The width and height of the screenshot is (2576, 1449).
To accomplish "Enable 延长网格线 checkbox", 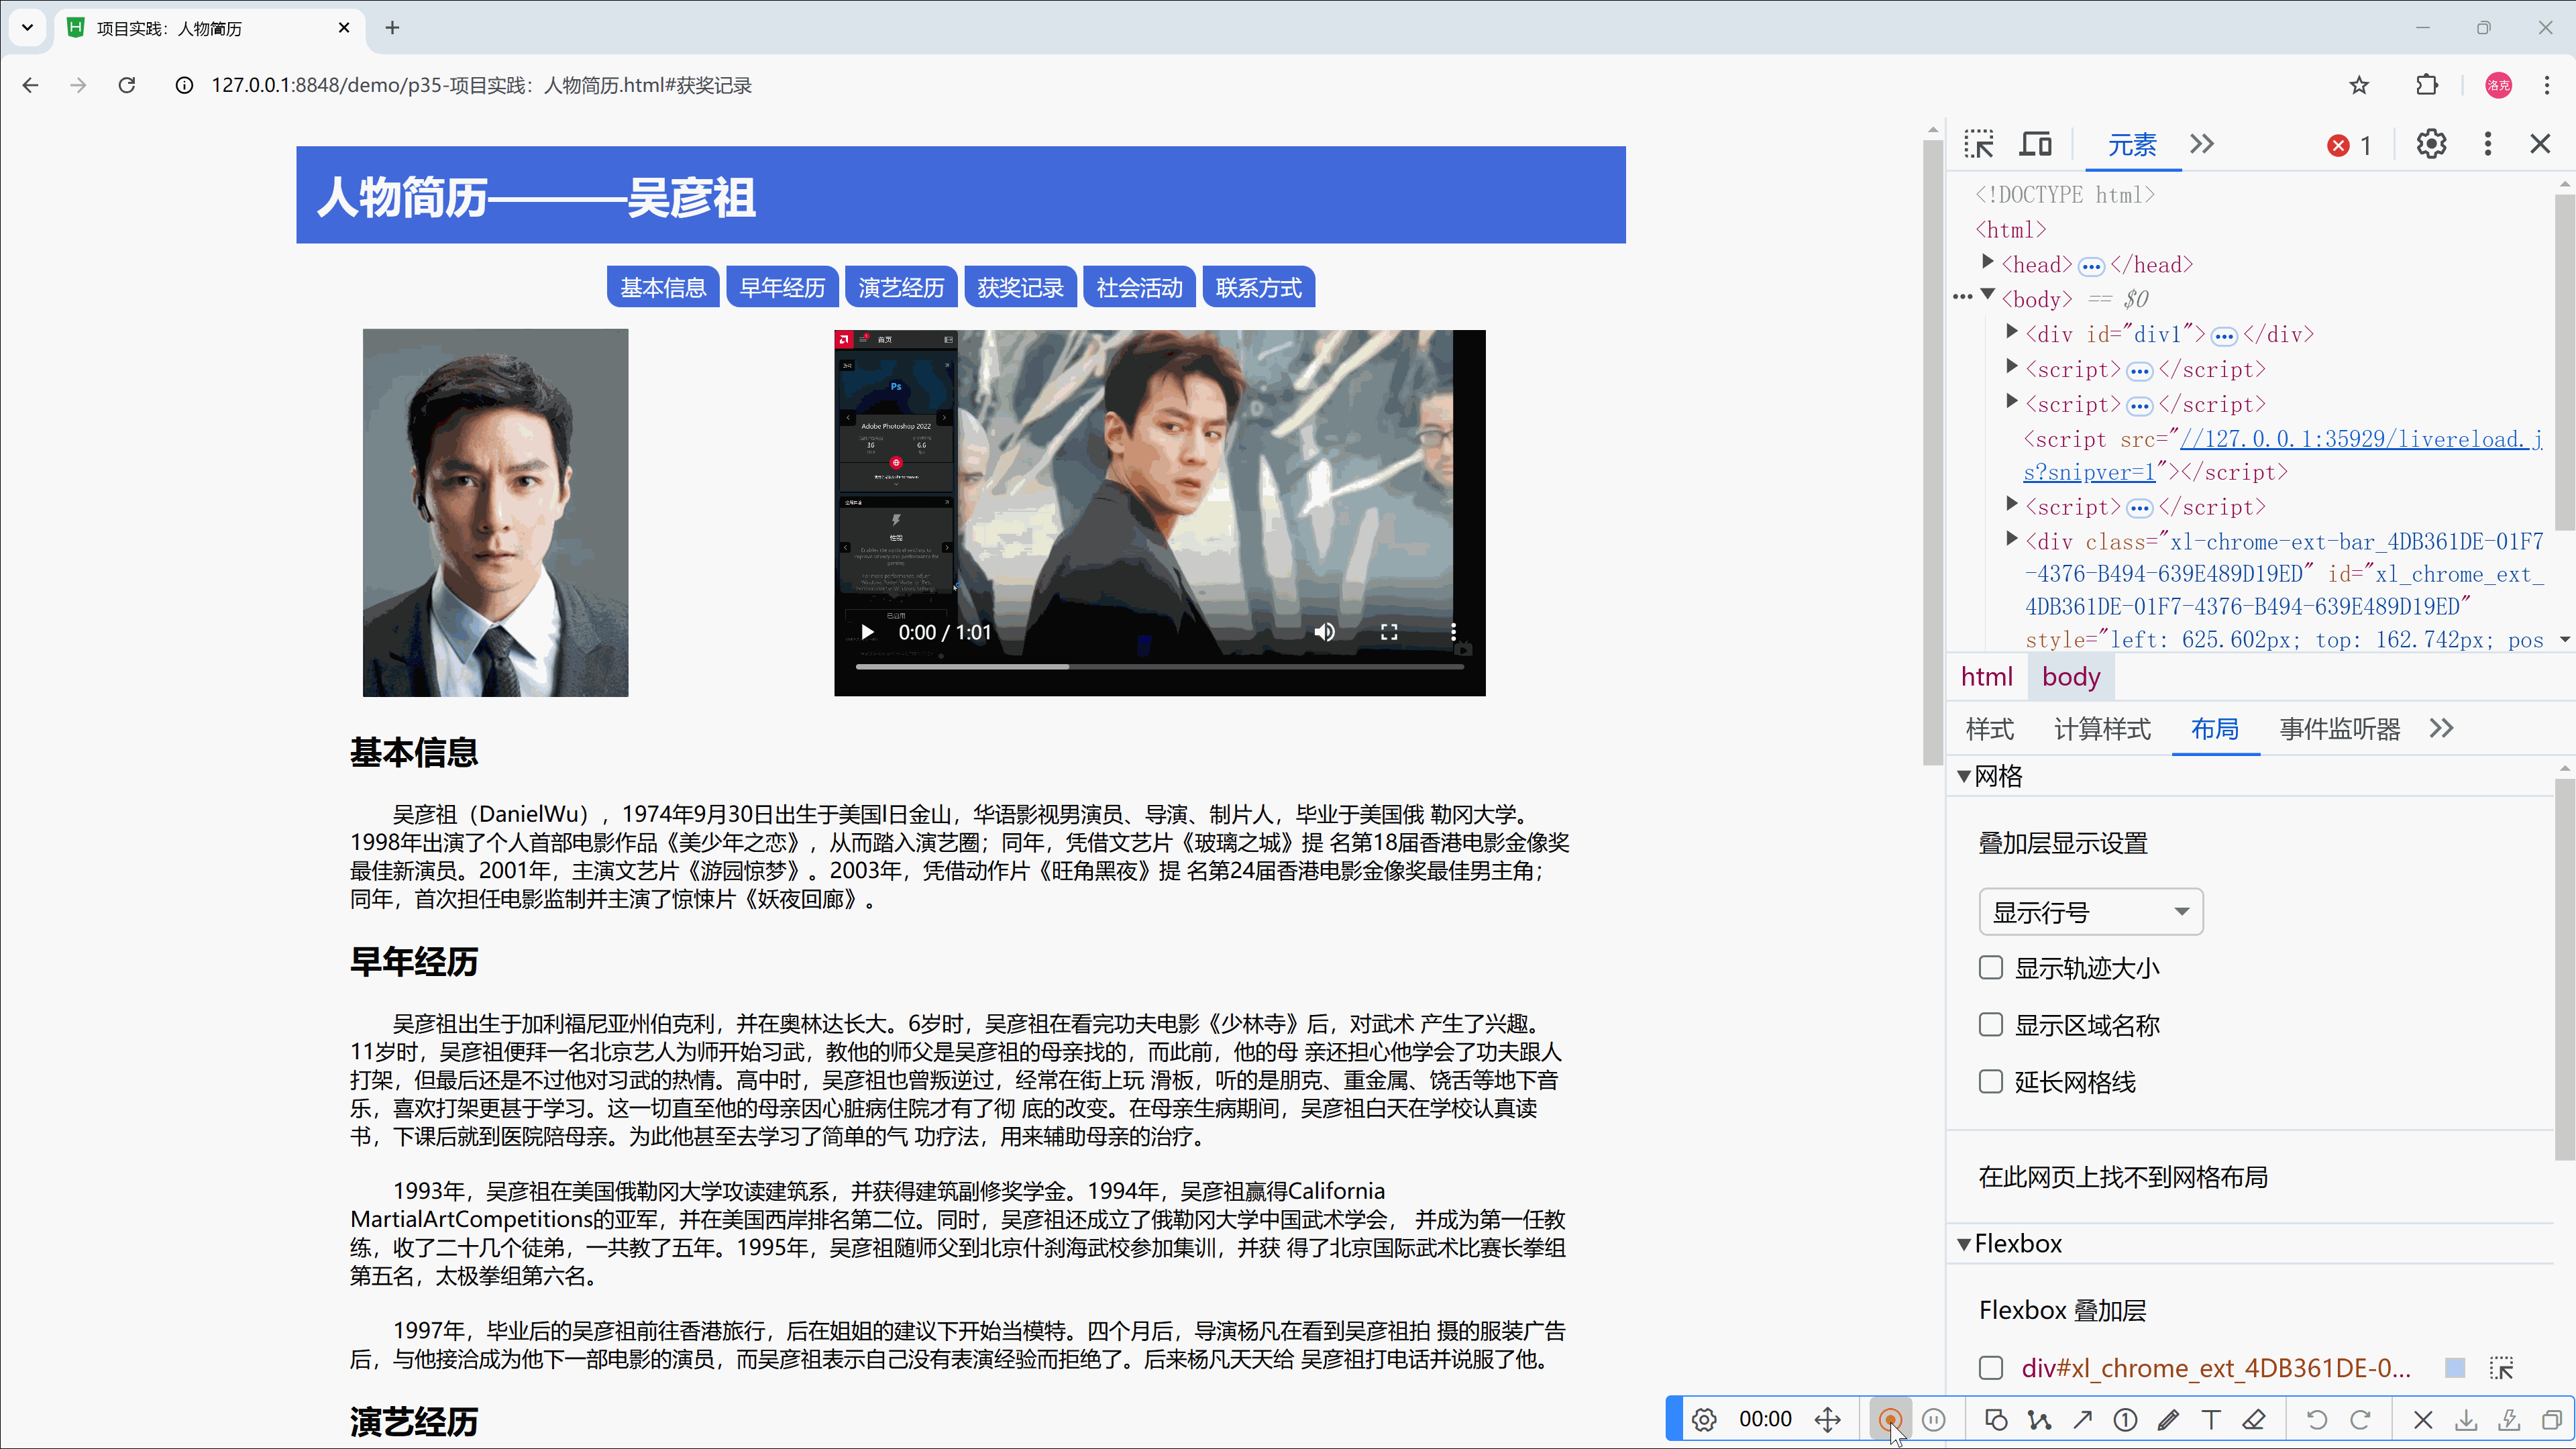I will click(x=1991, y=1081).
